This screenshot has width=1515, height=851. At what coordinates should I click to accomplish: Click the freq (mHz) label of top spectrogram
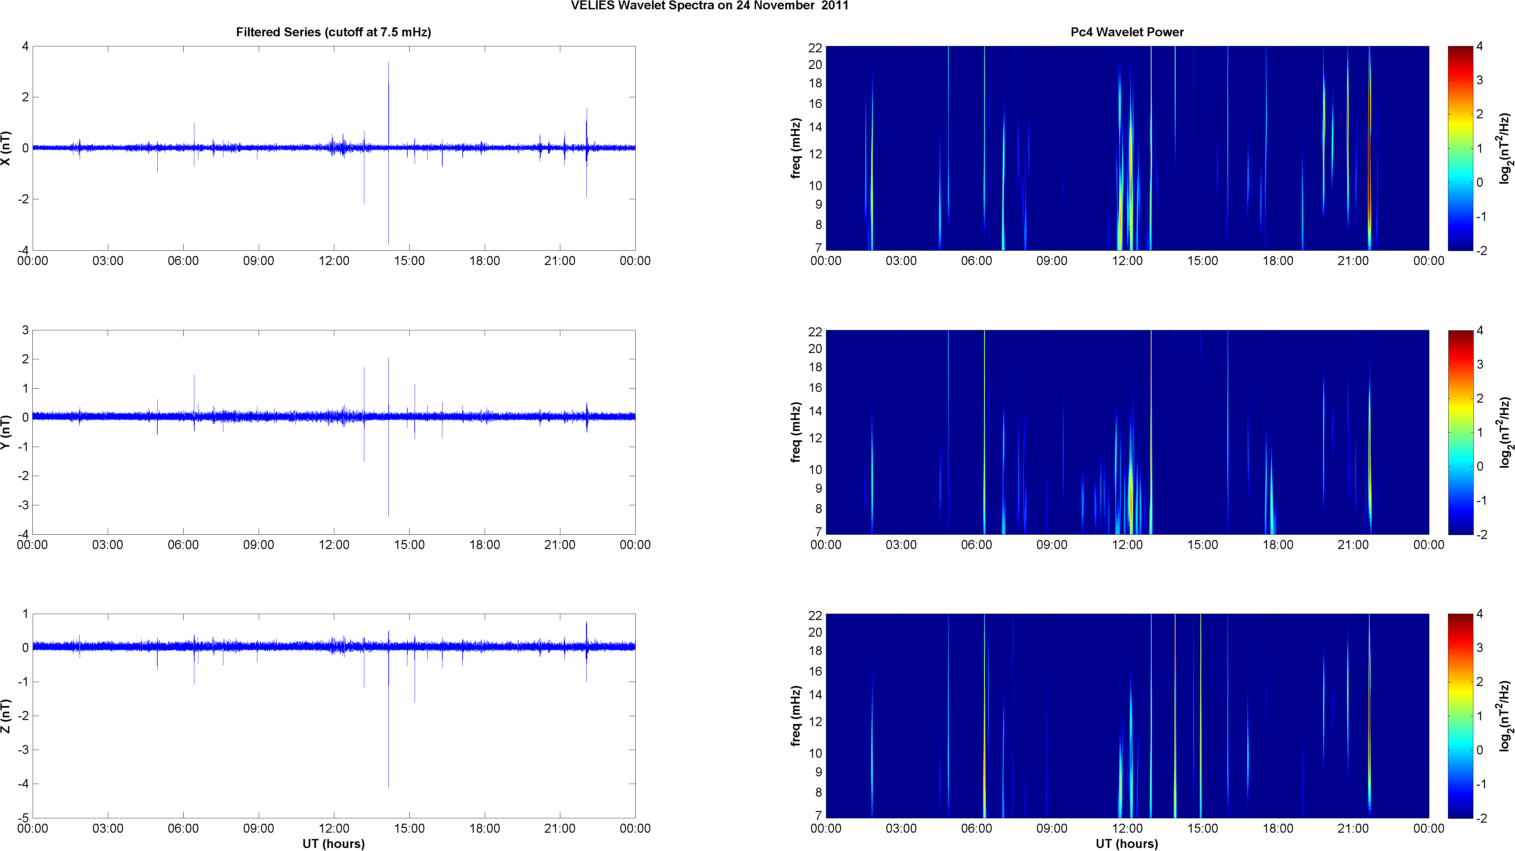(796, 148)
